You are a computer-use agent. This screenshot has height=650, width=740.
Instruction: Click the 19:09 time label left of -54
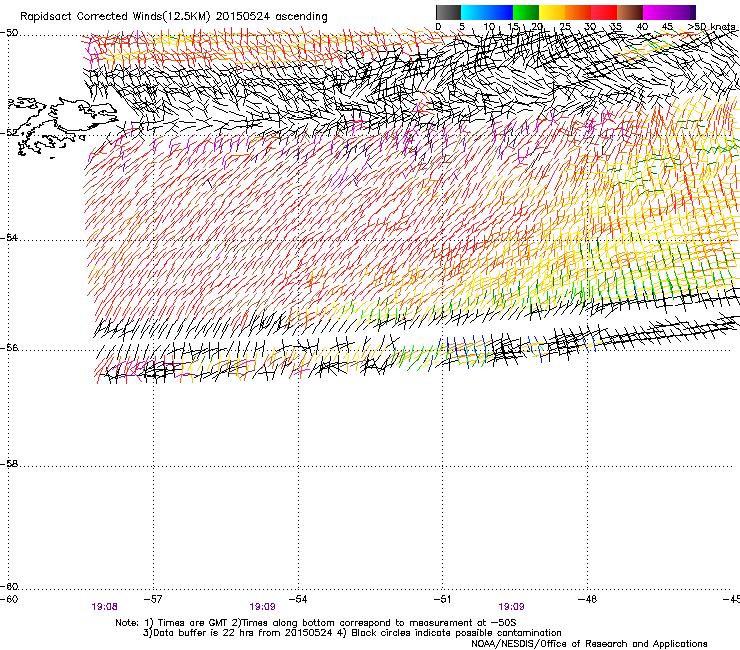[262, 607]
